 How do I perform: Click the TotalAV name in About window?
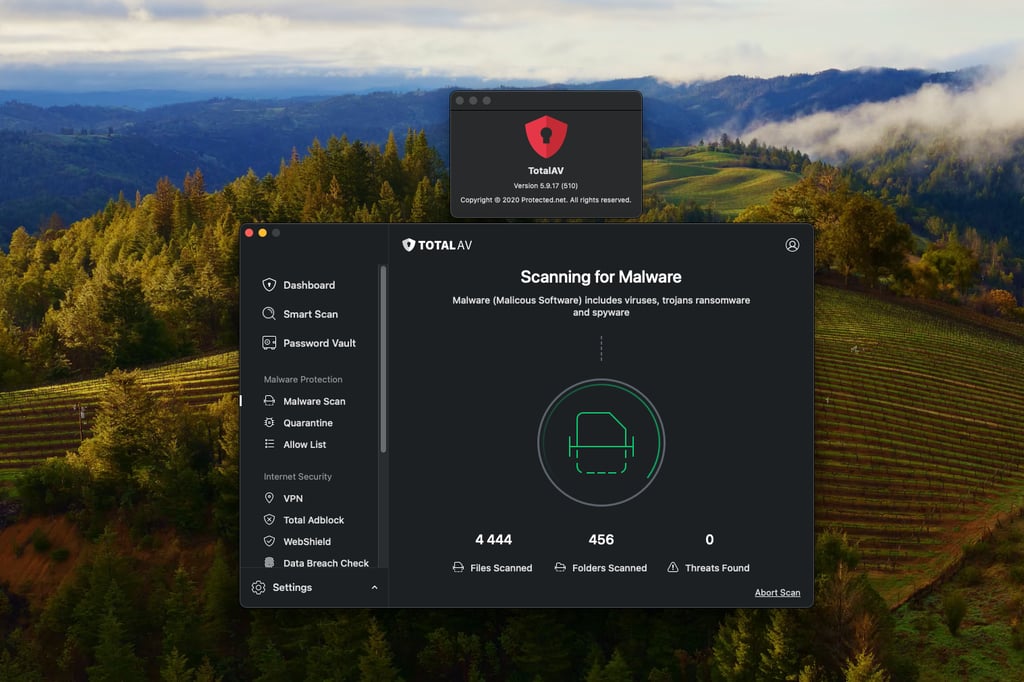546,170
